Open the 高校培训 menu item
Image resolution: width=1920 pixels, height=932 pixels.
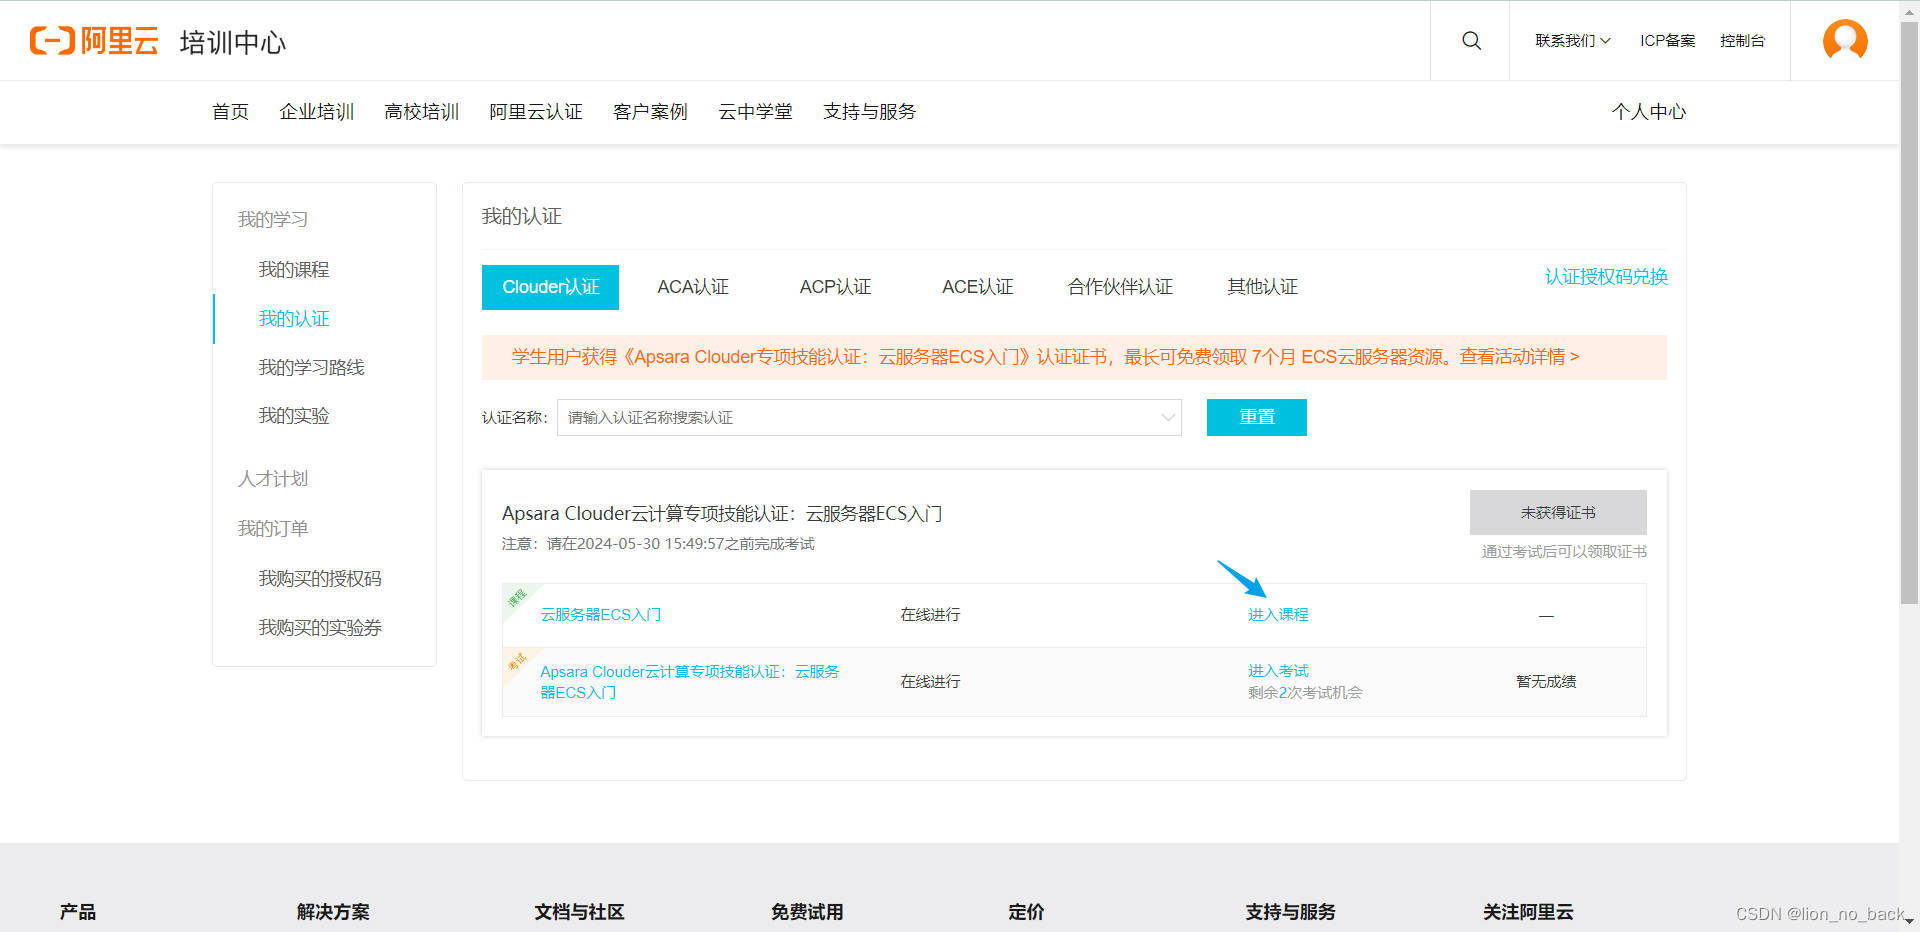tap(421, 112)
